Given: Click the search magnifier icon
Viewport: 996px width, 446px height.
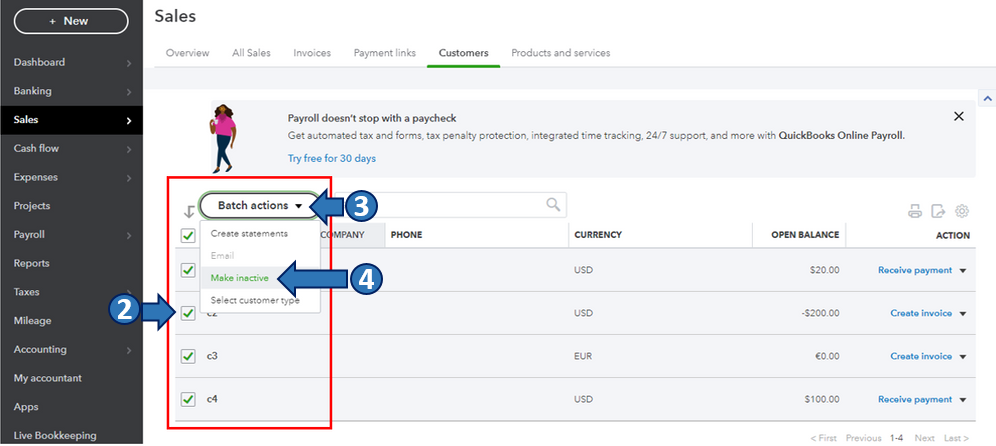Looking at the screenshot, I should tap(553, 205).
